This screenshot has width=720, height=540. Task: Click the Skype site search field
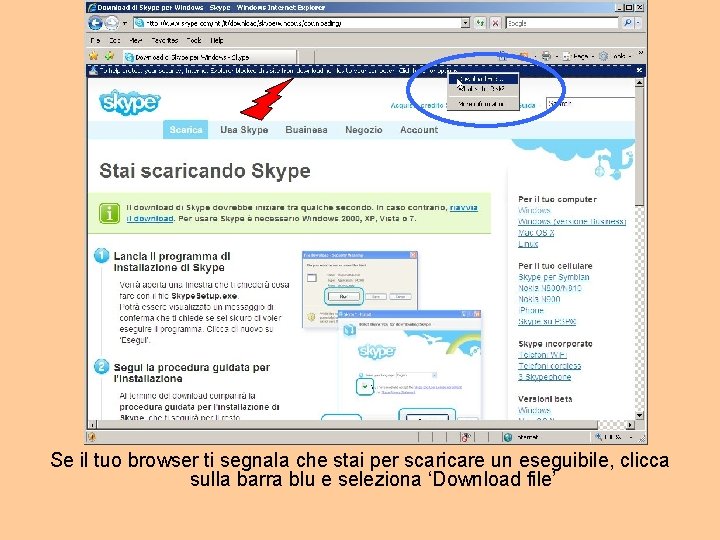590,104
